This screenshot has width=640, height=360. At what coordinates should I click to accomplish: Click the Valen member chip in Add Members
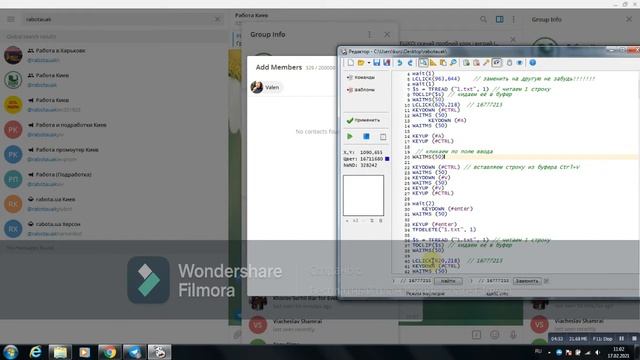tap(266, 87)
